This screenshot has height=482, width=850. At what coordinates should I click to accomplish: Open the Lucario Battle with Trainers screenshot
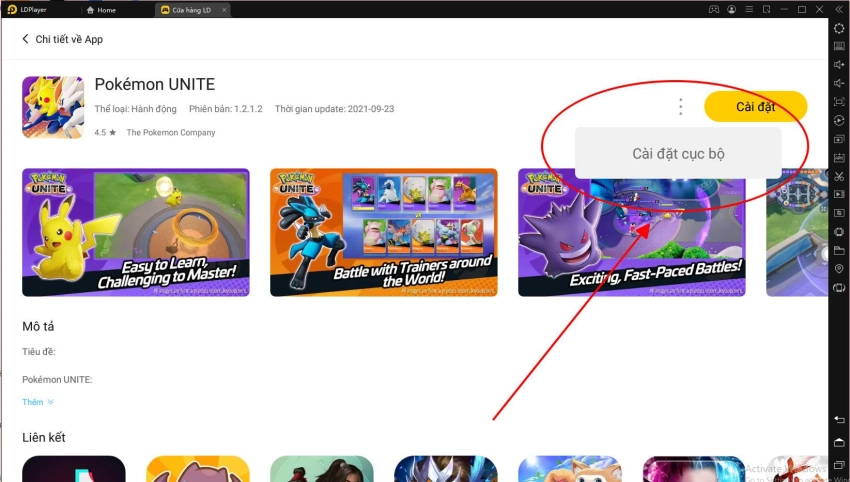pyautogui.click(x=384, y=233)
